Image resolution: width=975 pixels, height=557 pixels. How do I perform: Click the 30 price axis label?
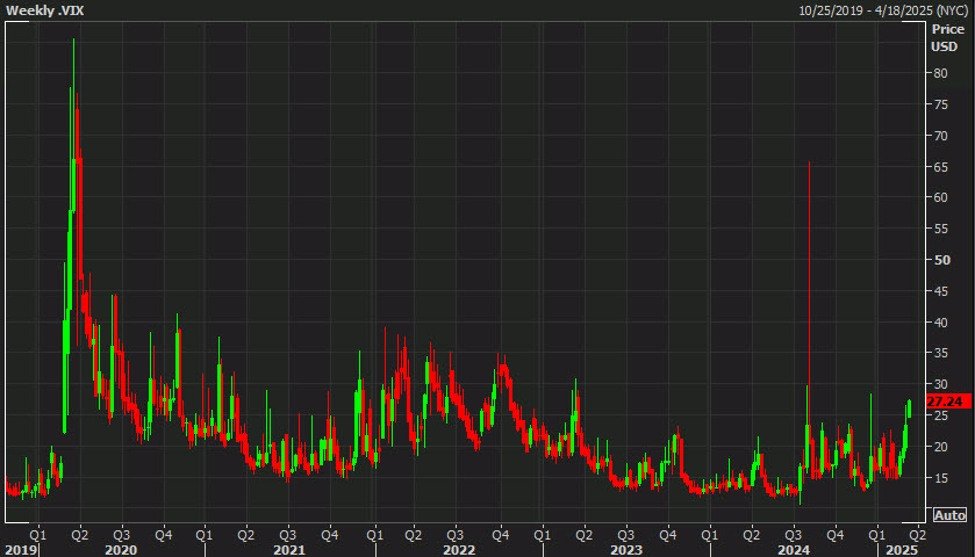(x=942, y=384)
